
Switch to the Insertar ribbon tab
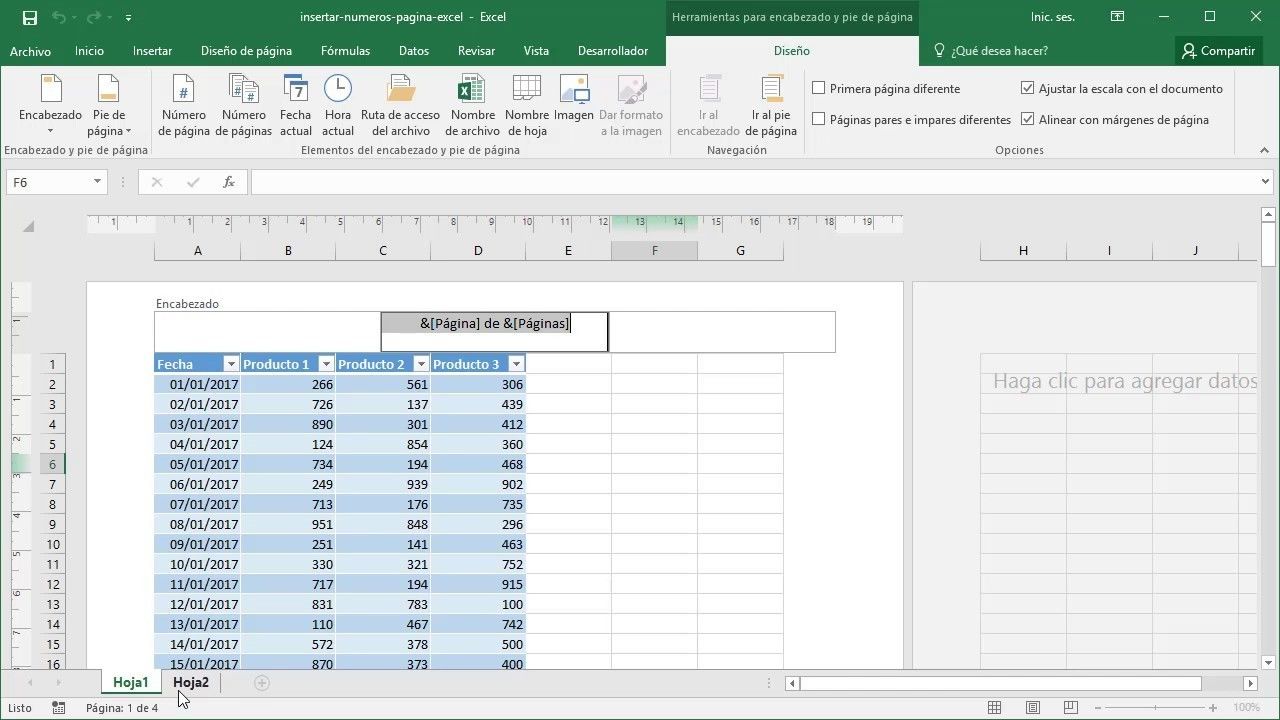tap(152, 51)
